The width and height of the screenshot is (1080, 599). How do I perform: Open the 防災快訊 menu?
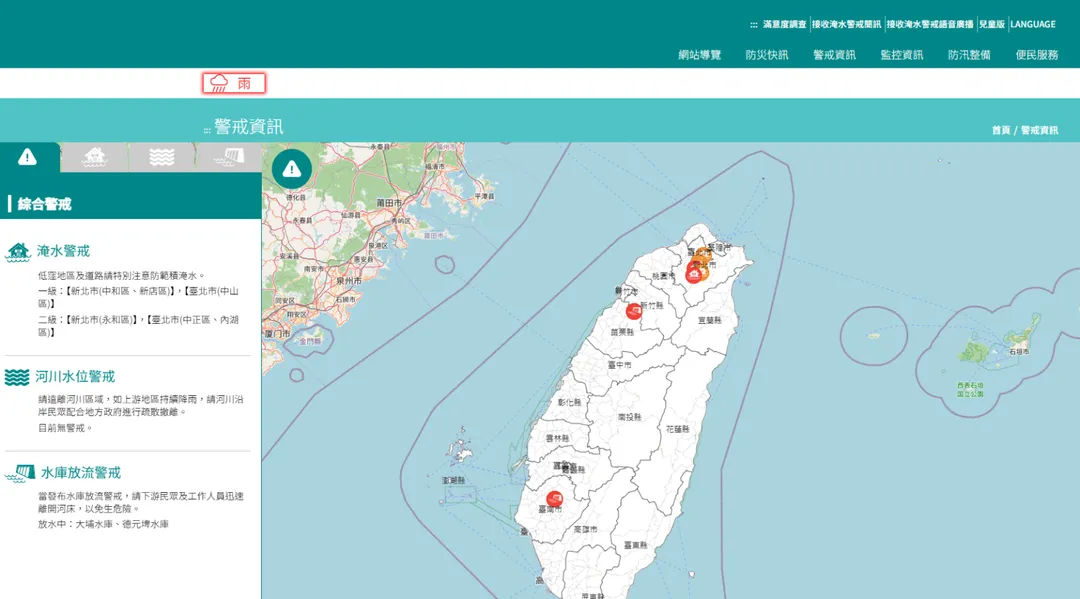pyautogui.click(x=767, y=55)
